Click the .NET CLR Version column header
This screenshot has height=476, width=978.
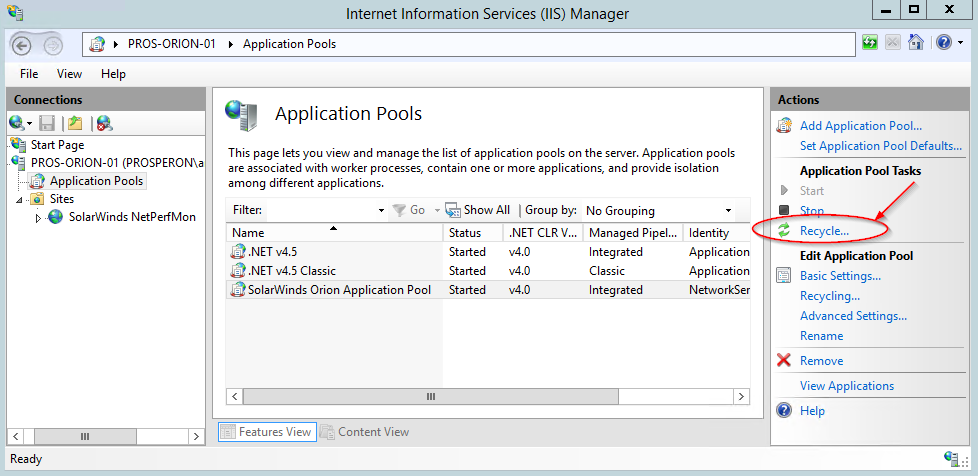click(x=543, y=233)
